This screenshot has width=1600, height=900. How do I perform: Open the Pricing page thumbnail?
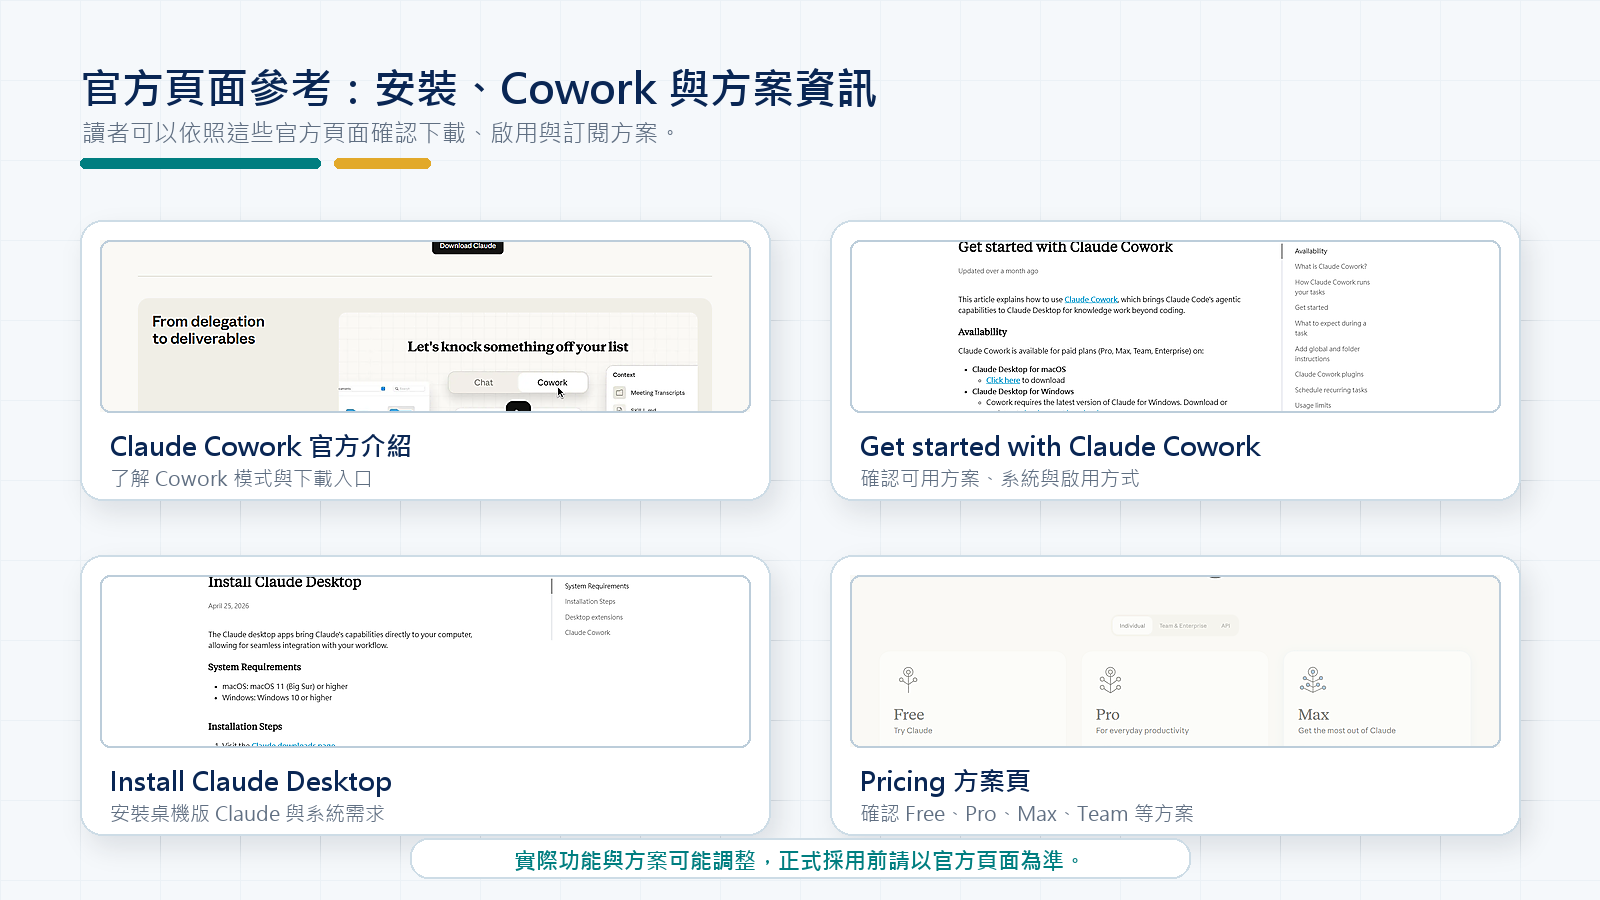coord(1175,661)
